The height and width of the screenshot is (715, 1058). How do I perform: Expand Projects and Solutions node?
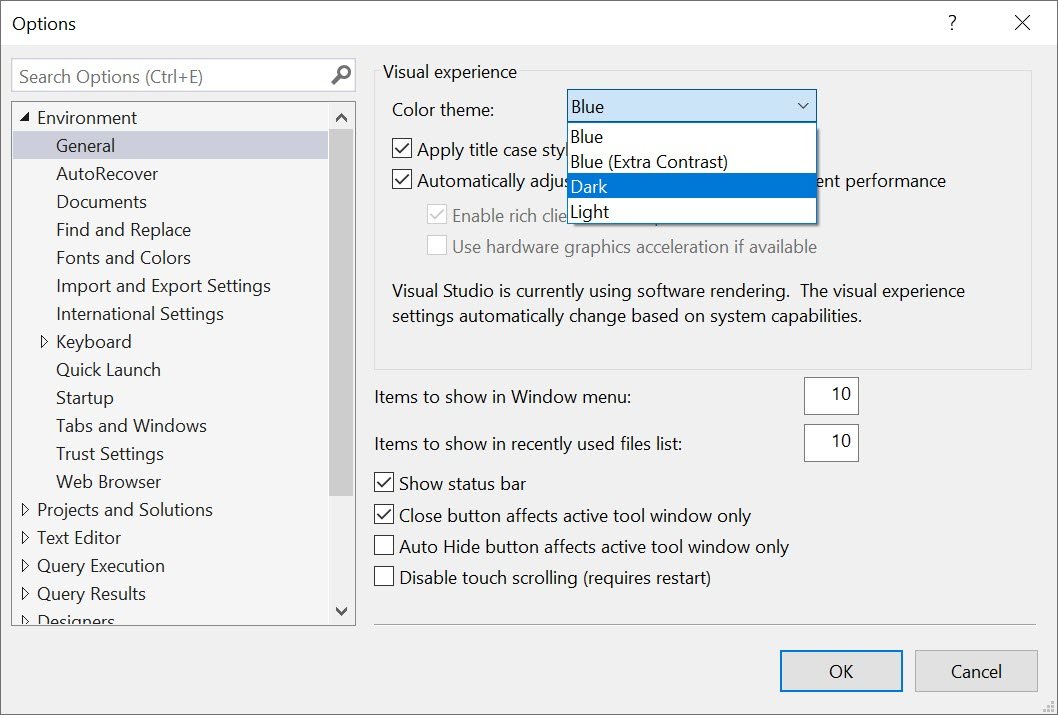pyautogui.click(x=25, y=510)
